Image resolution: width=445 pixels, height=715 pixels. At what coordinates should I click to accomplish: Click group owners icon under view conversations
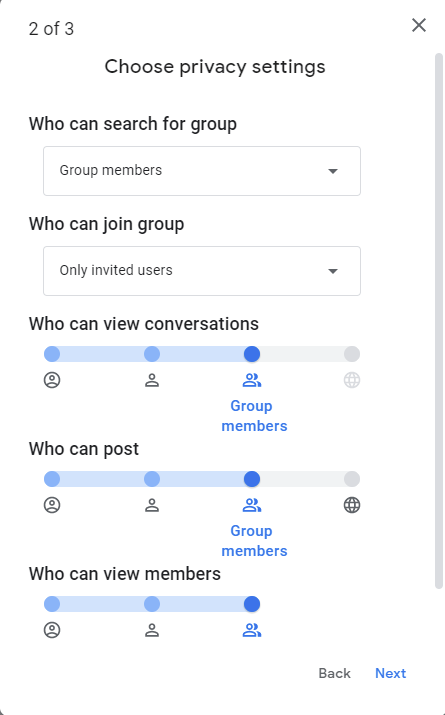pos(52,380)
